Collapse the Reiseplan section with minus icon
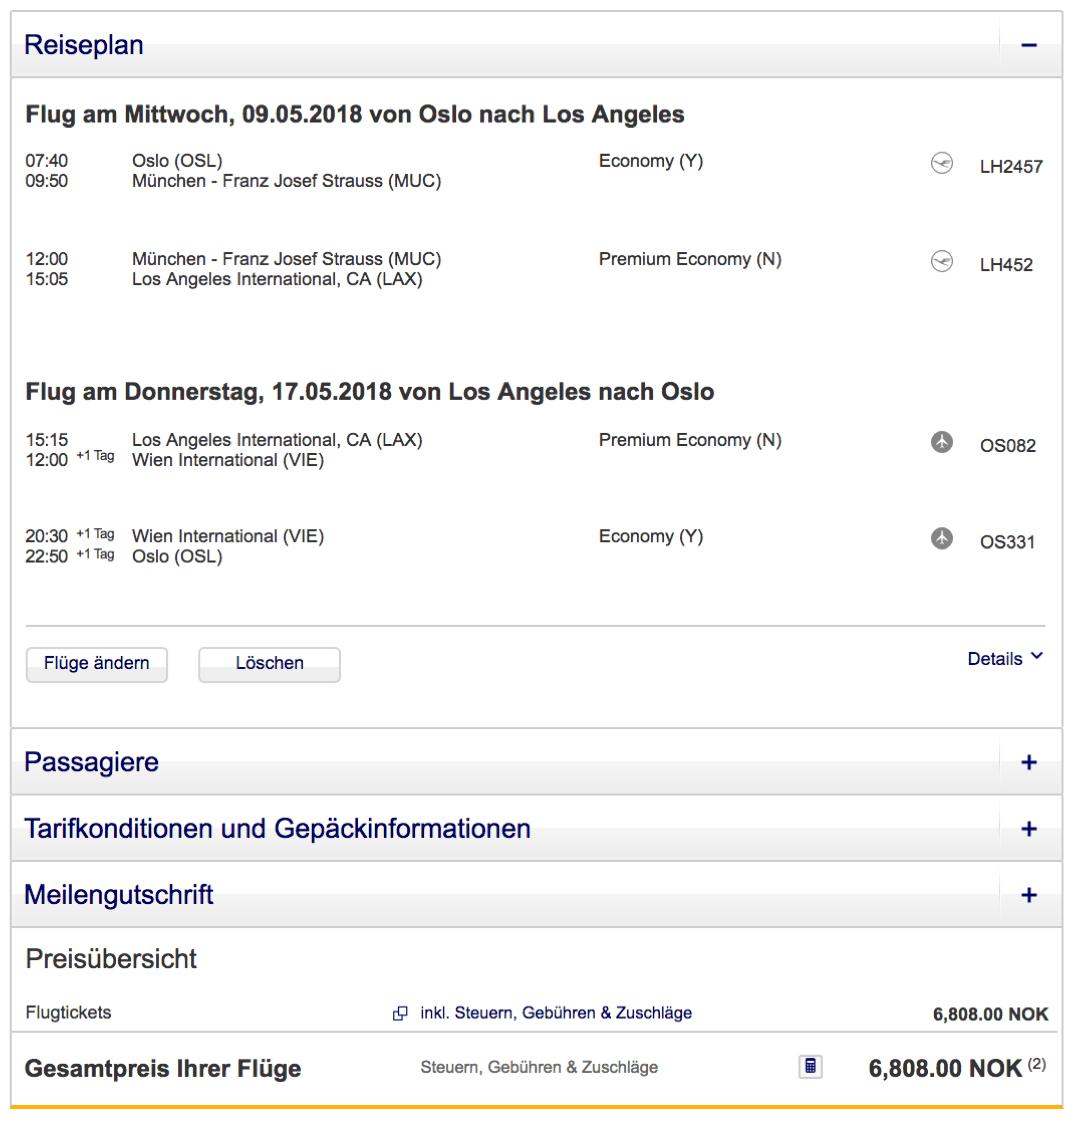Screen dimensions: 1077x1125 [1029, 45]
